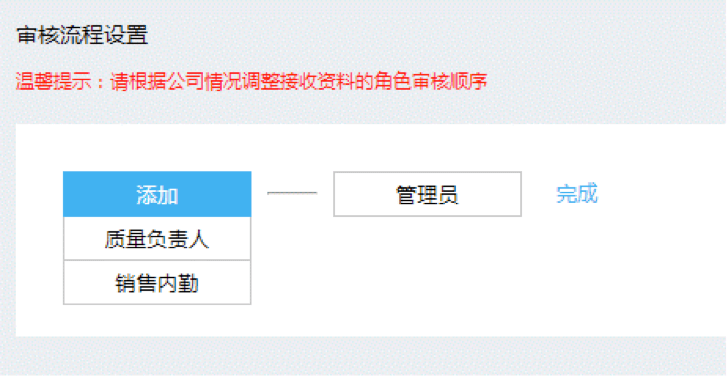Open the role list under 添加
Image resolution: width=727 pixels, height=376 pixels.
point(157,194)
